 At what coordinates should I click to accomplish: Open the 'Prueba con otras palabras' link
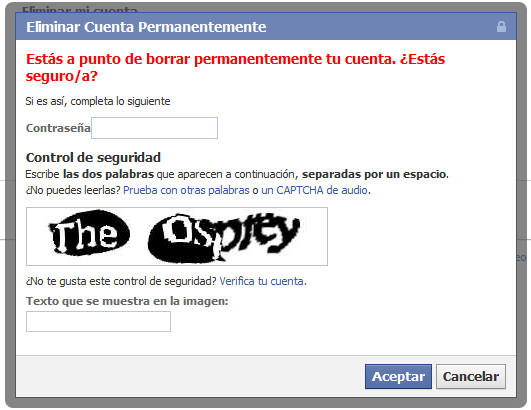186,190
